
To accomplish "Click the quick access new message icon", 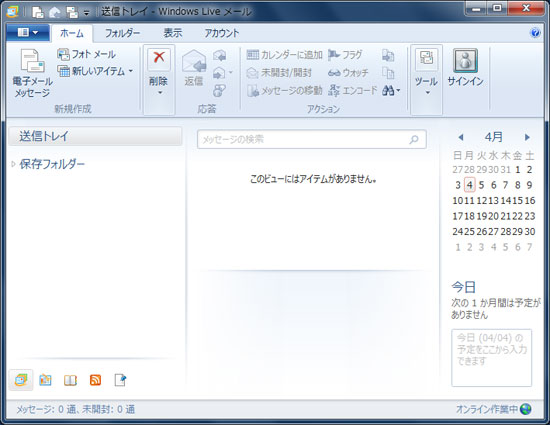I will point(38,12).
